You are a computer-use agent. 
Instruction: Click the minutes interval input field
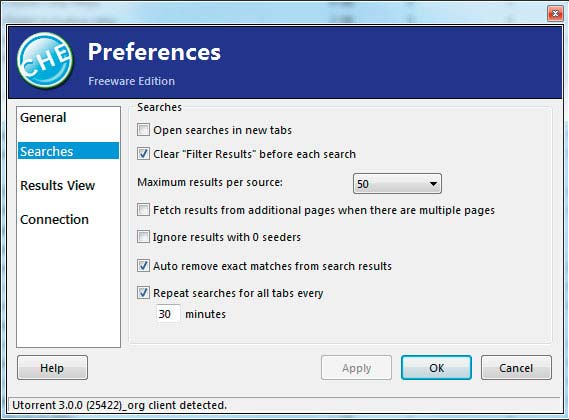click(168, 314)
